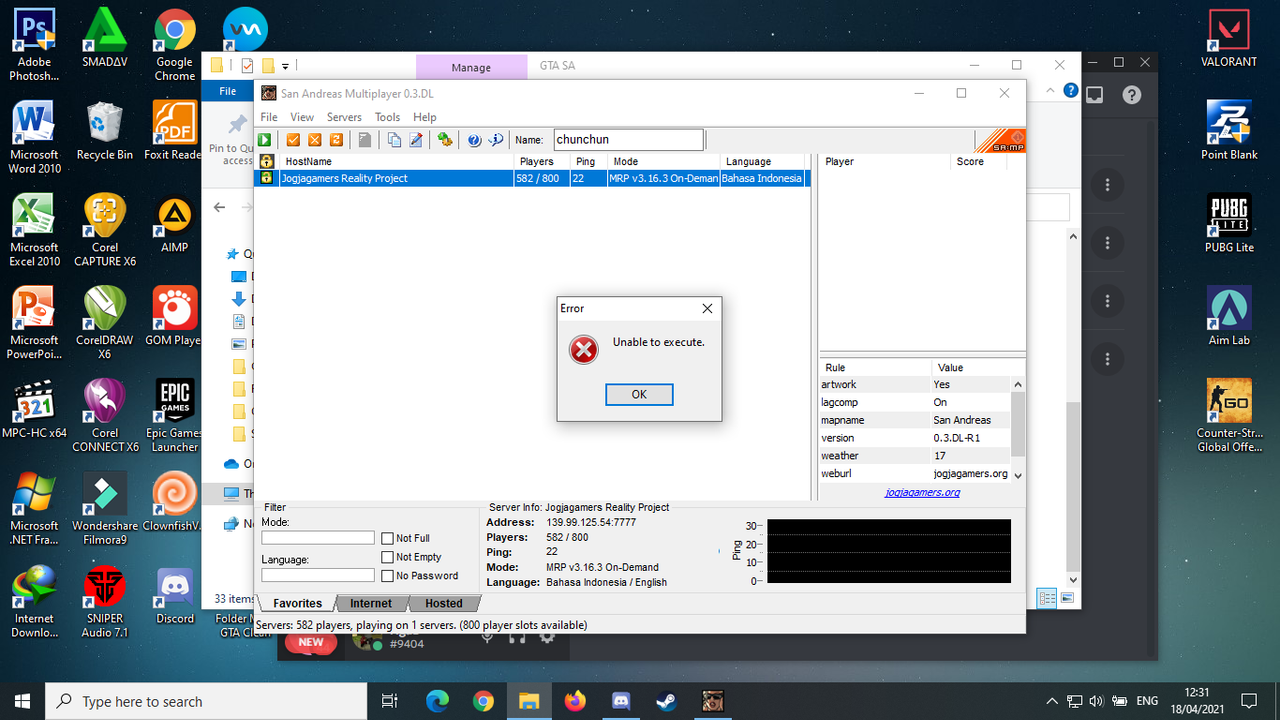The image size is (1280, 720).
Task: Click the speaker volume tray icon
Action: [x=1095, y=701]
